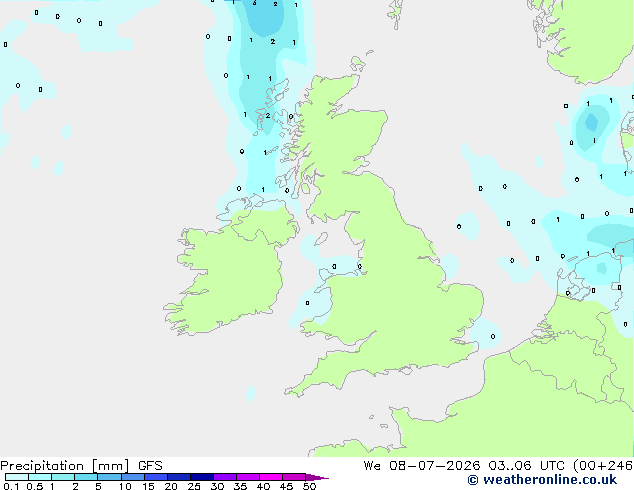Select the 30–35 mm purple legend swatch
This screenshot has height=490, width=634.
tap(225, 477)
